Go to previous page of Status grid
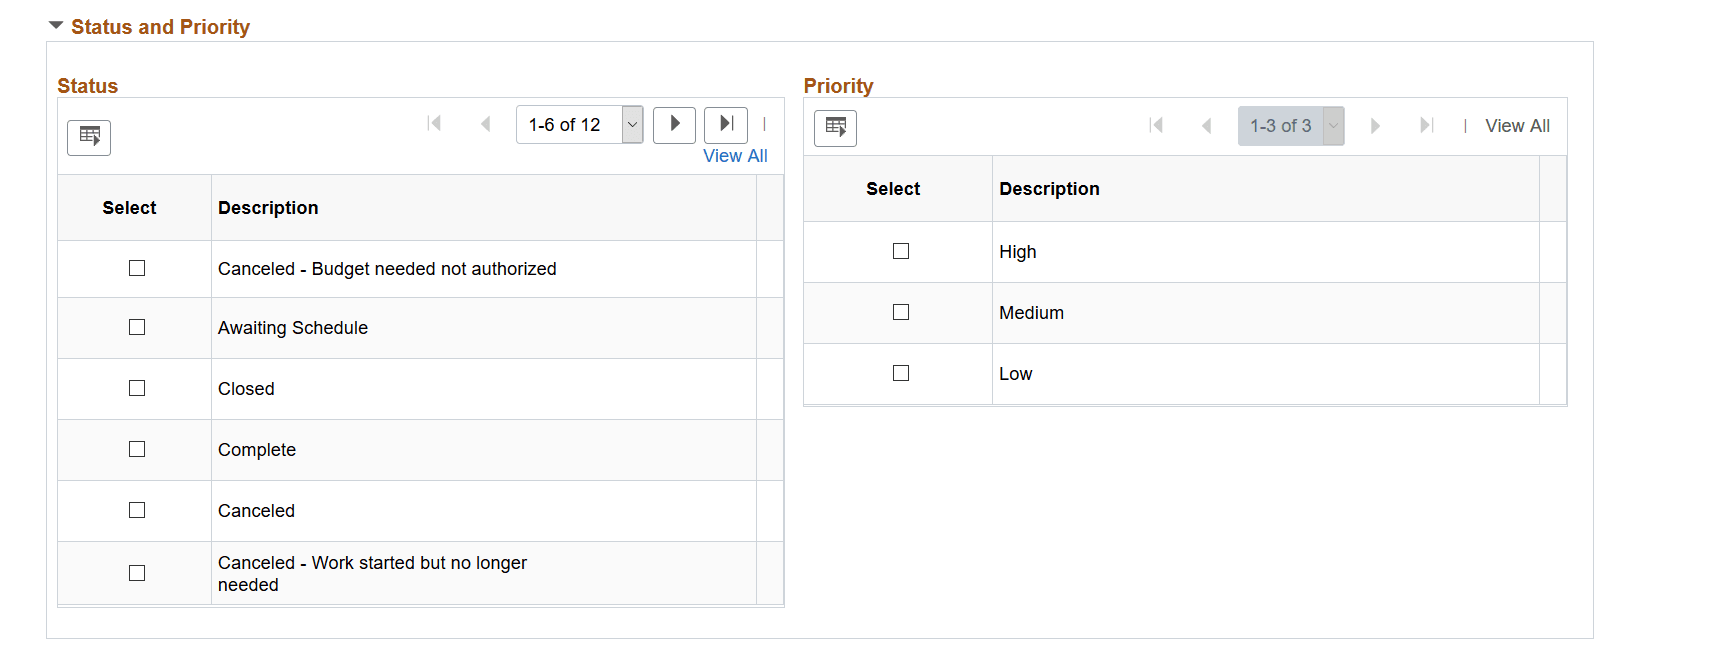 pos(486,124)
